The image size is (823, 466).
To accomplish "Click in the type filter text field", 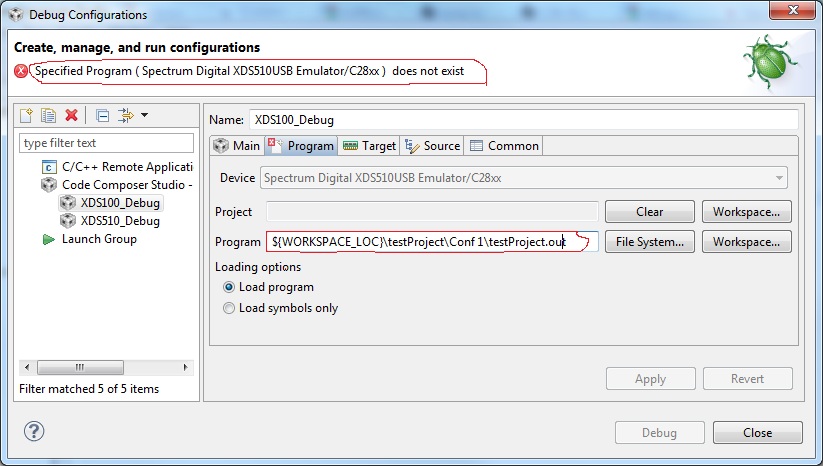I will (107, 143).
